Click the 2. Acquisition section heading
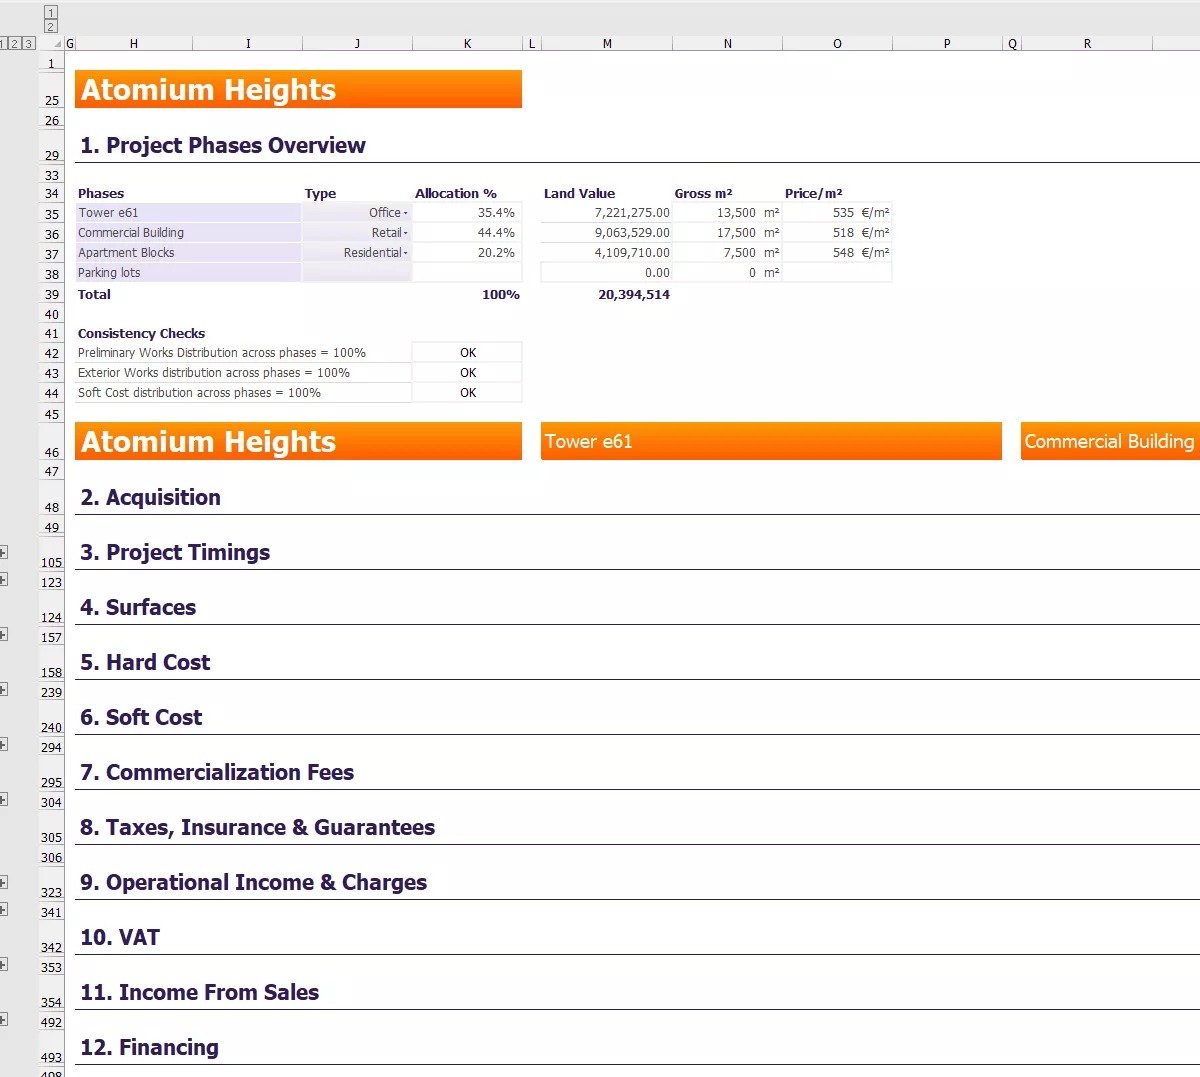The height and width of the screenshot is (1077, 1200). 150,497
